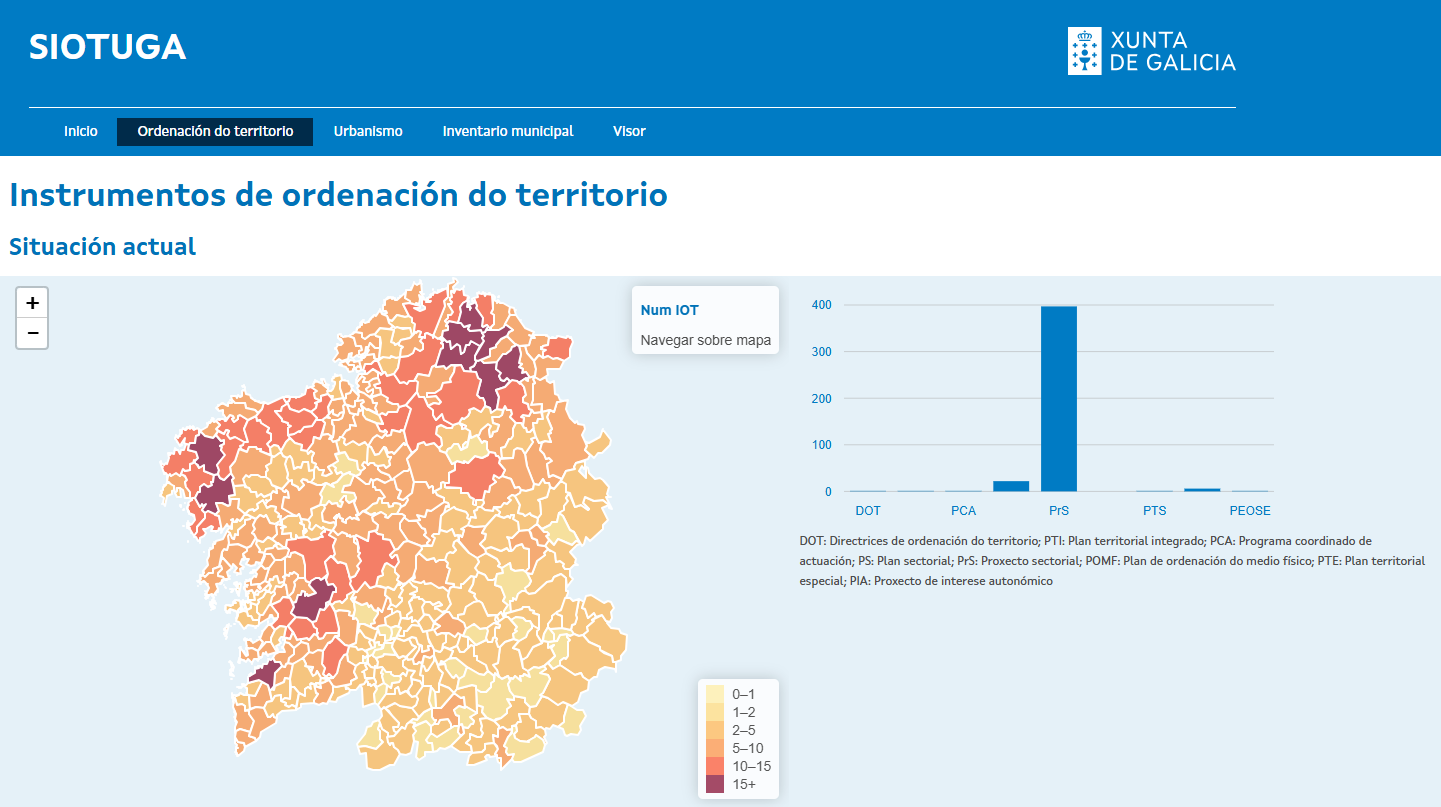Click the 2–5 legend color swatch
Image resolution: width=1441 pixels, height=807 pixels.
pyautogui.click(x=715, y=730)
